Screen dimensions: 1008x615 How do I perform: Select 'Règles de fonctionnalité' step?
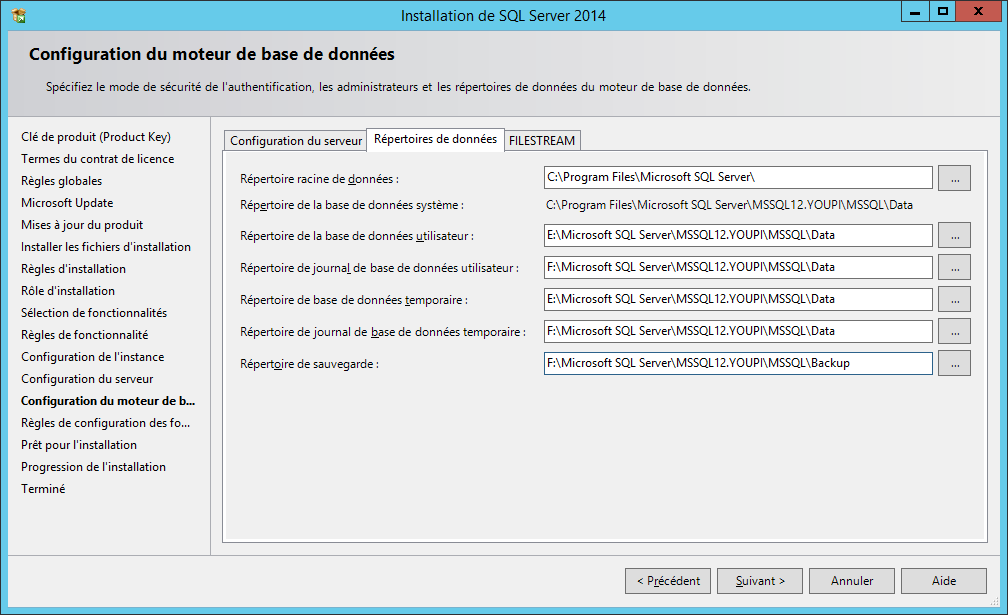85,335
